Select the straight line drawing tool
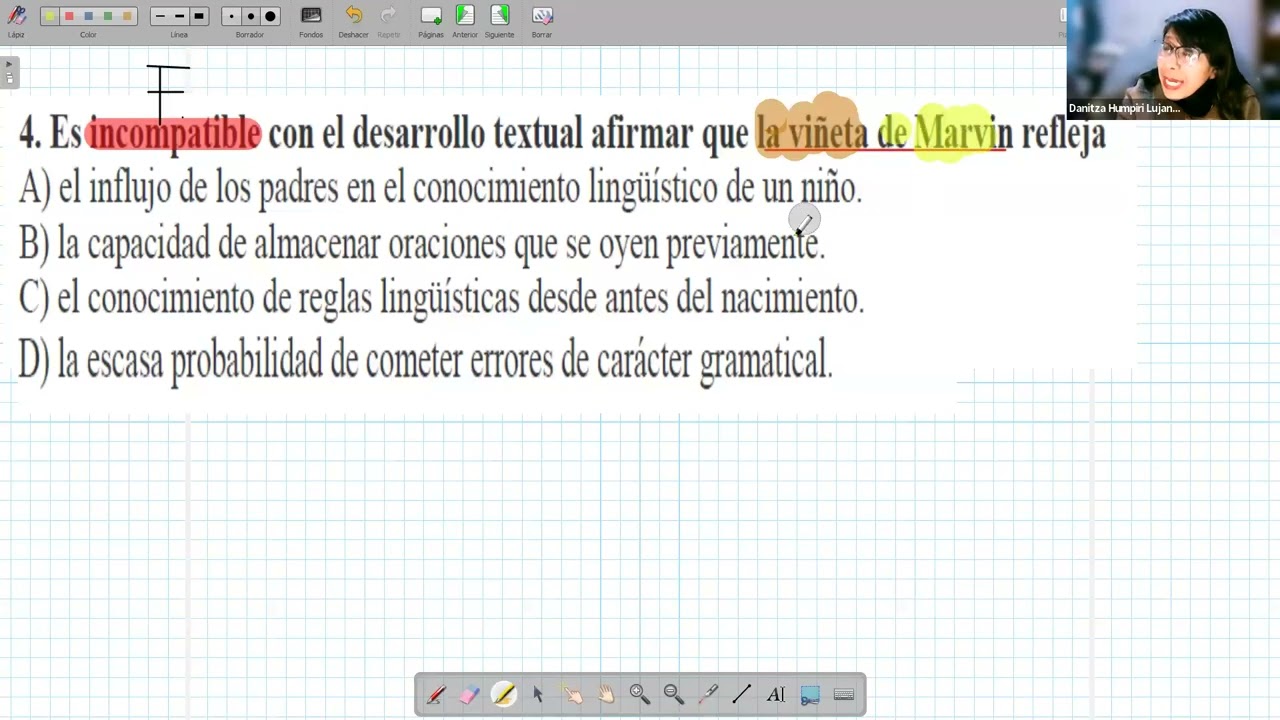 (x=742, y=694)
